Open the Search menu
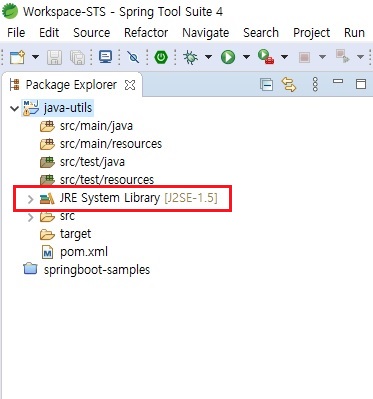The height and width of the screenshot is (399, 373). tap(261, 33)
